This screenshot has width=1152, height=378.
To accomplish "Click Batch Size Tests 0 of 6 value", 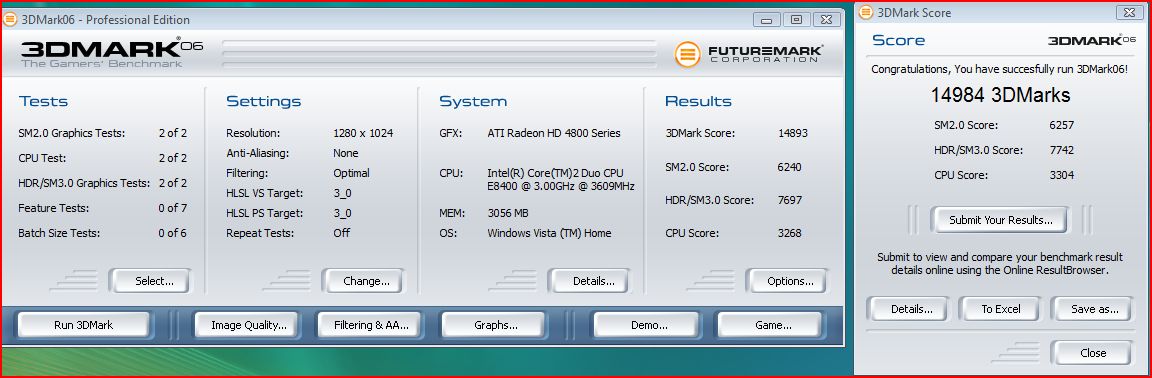I will point(173,233).
